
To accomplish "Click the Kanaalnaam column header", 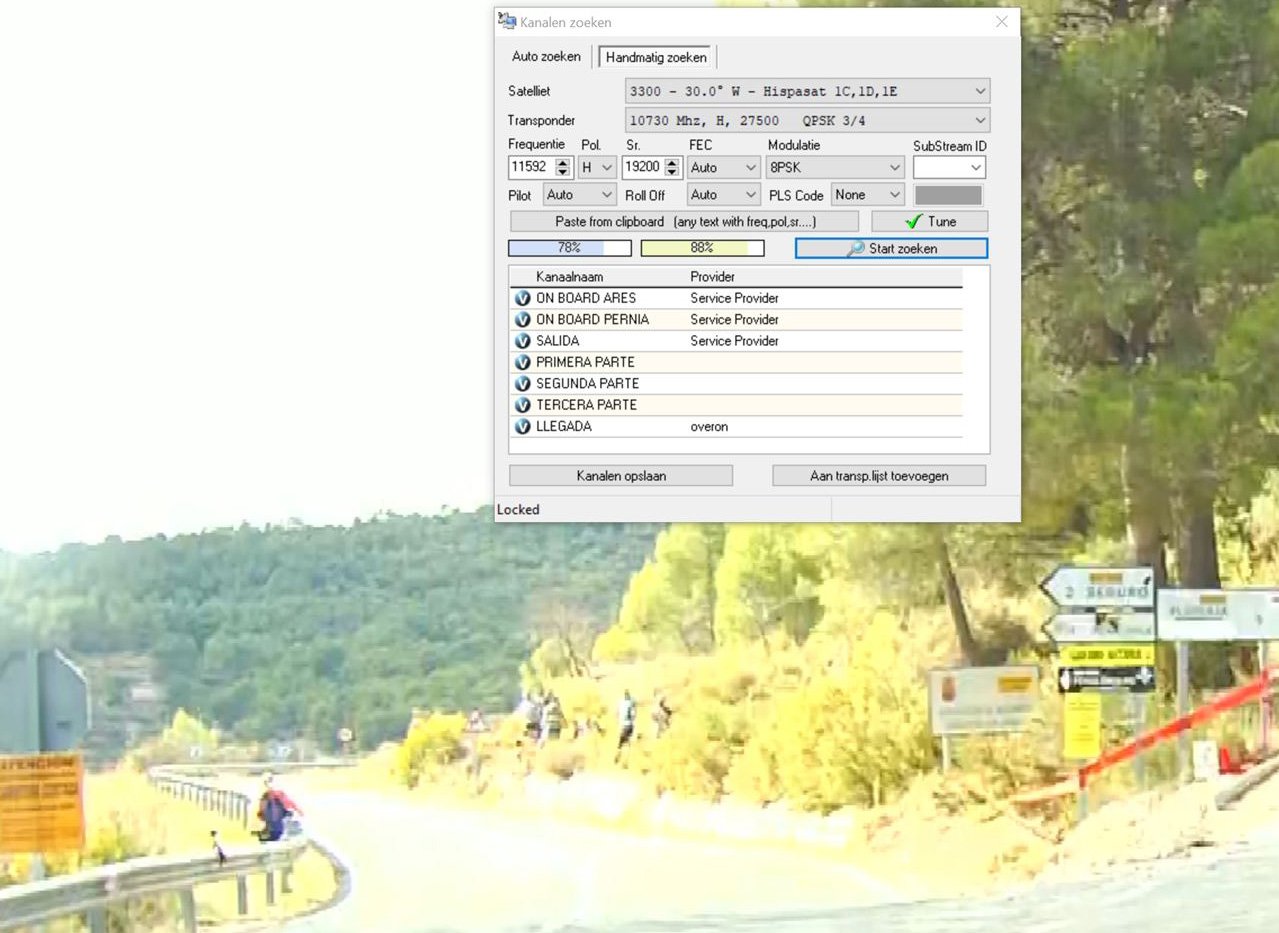I will pos(570,277).
